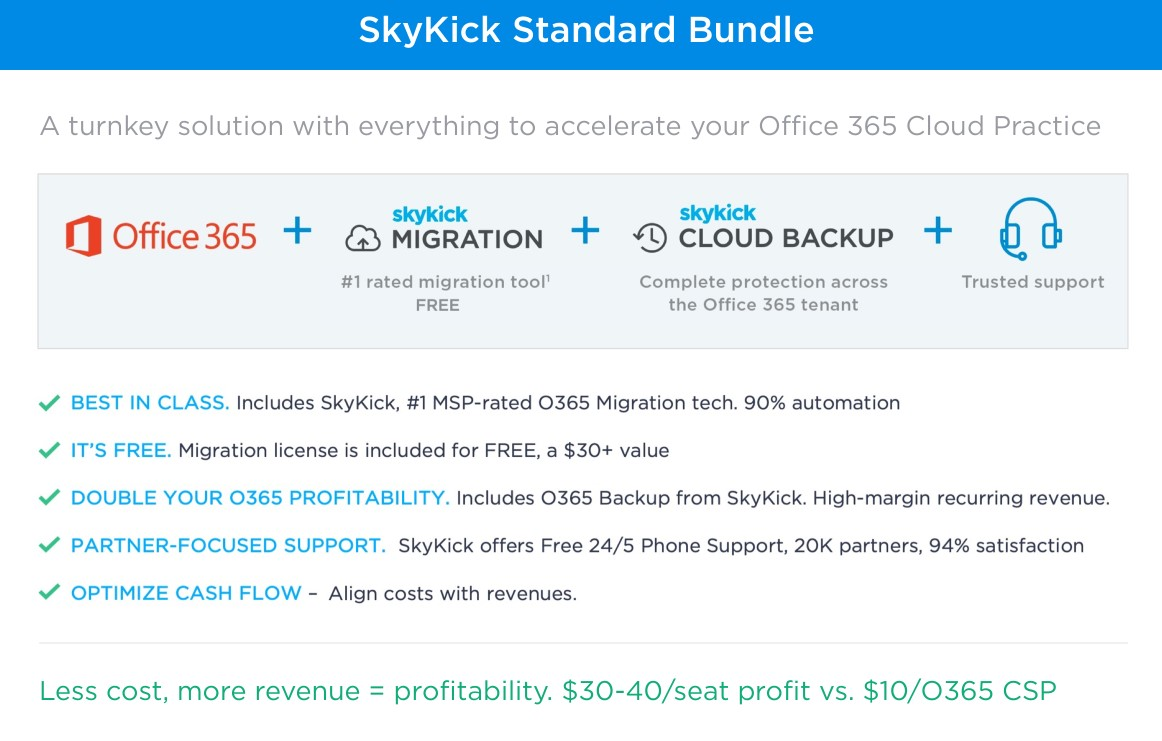1162x741 pixels.
Task: Click the Cloud Backup clock-arrow icon
Action: point(650,238)
